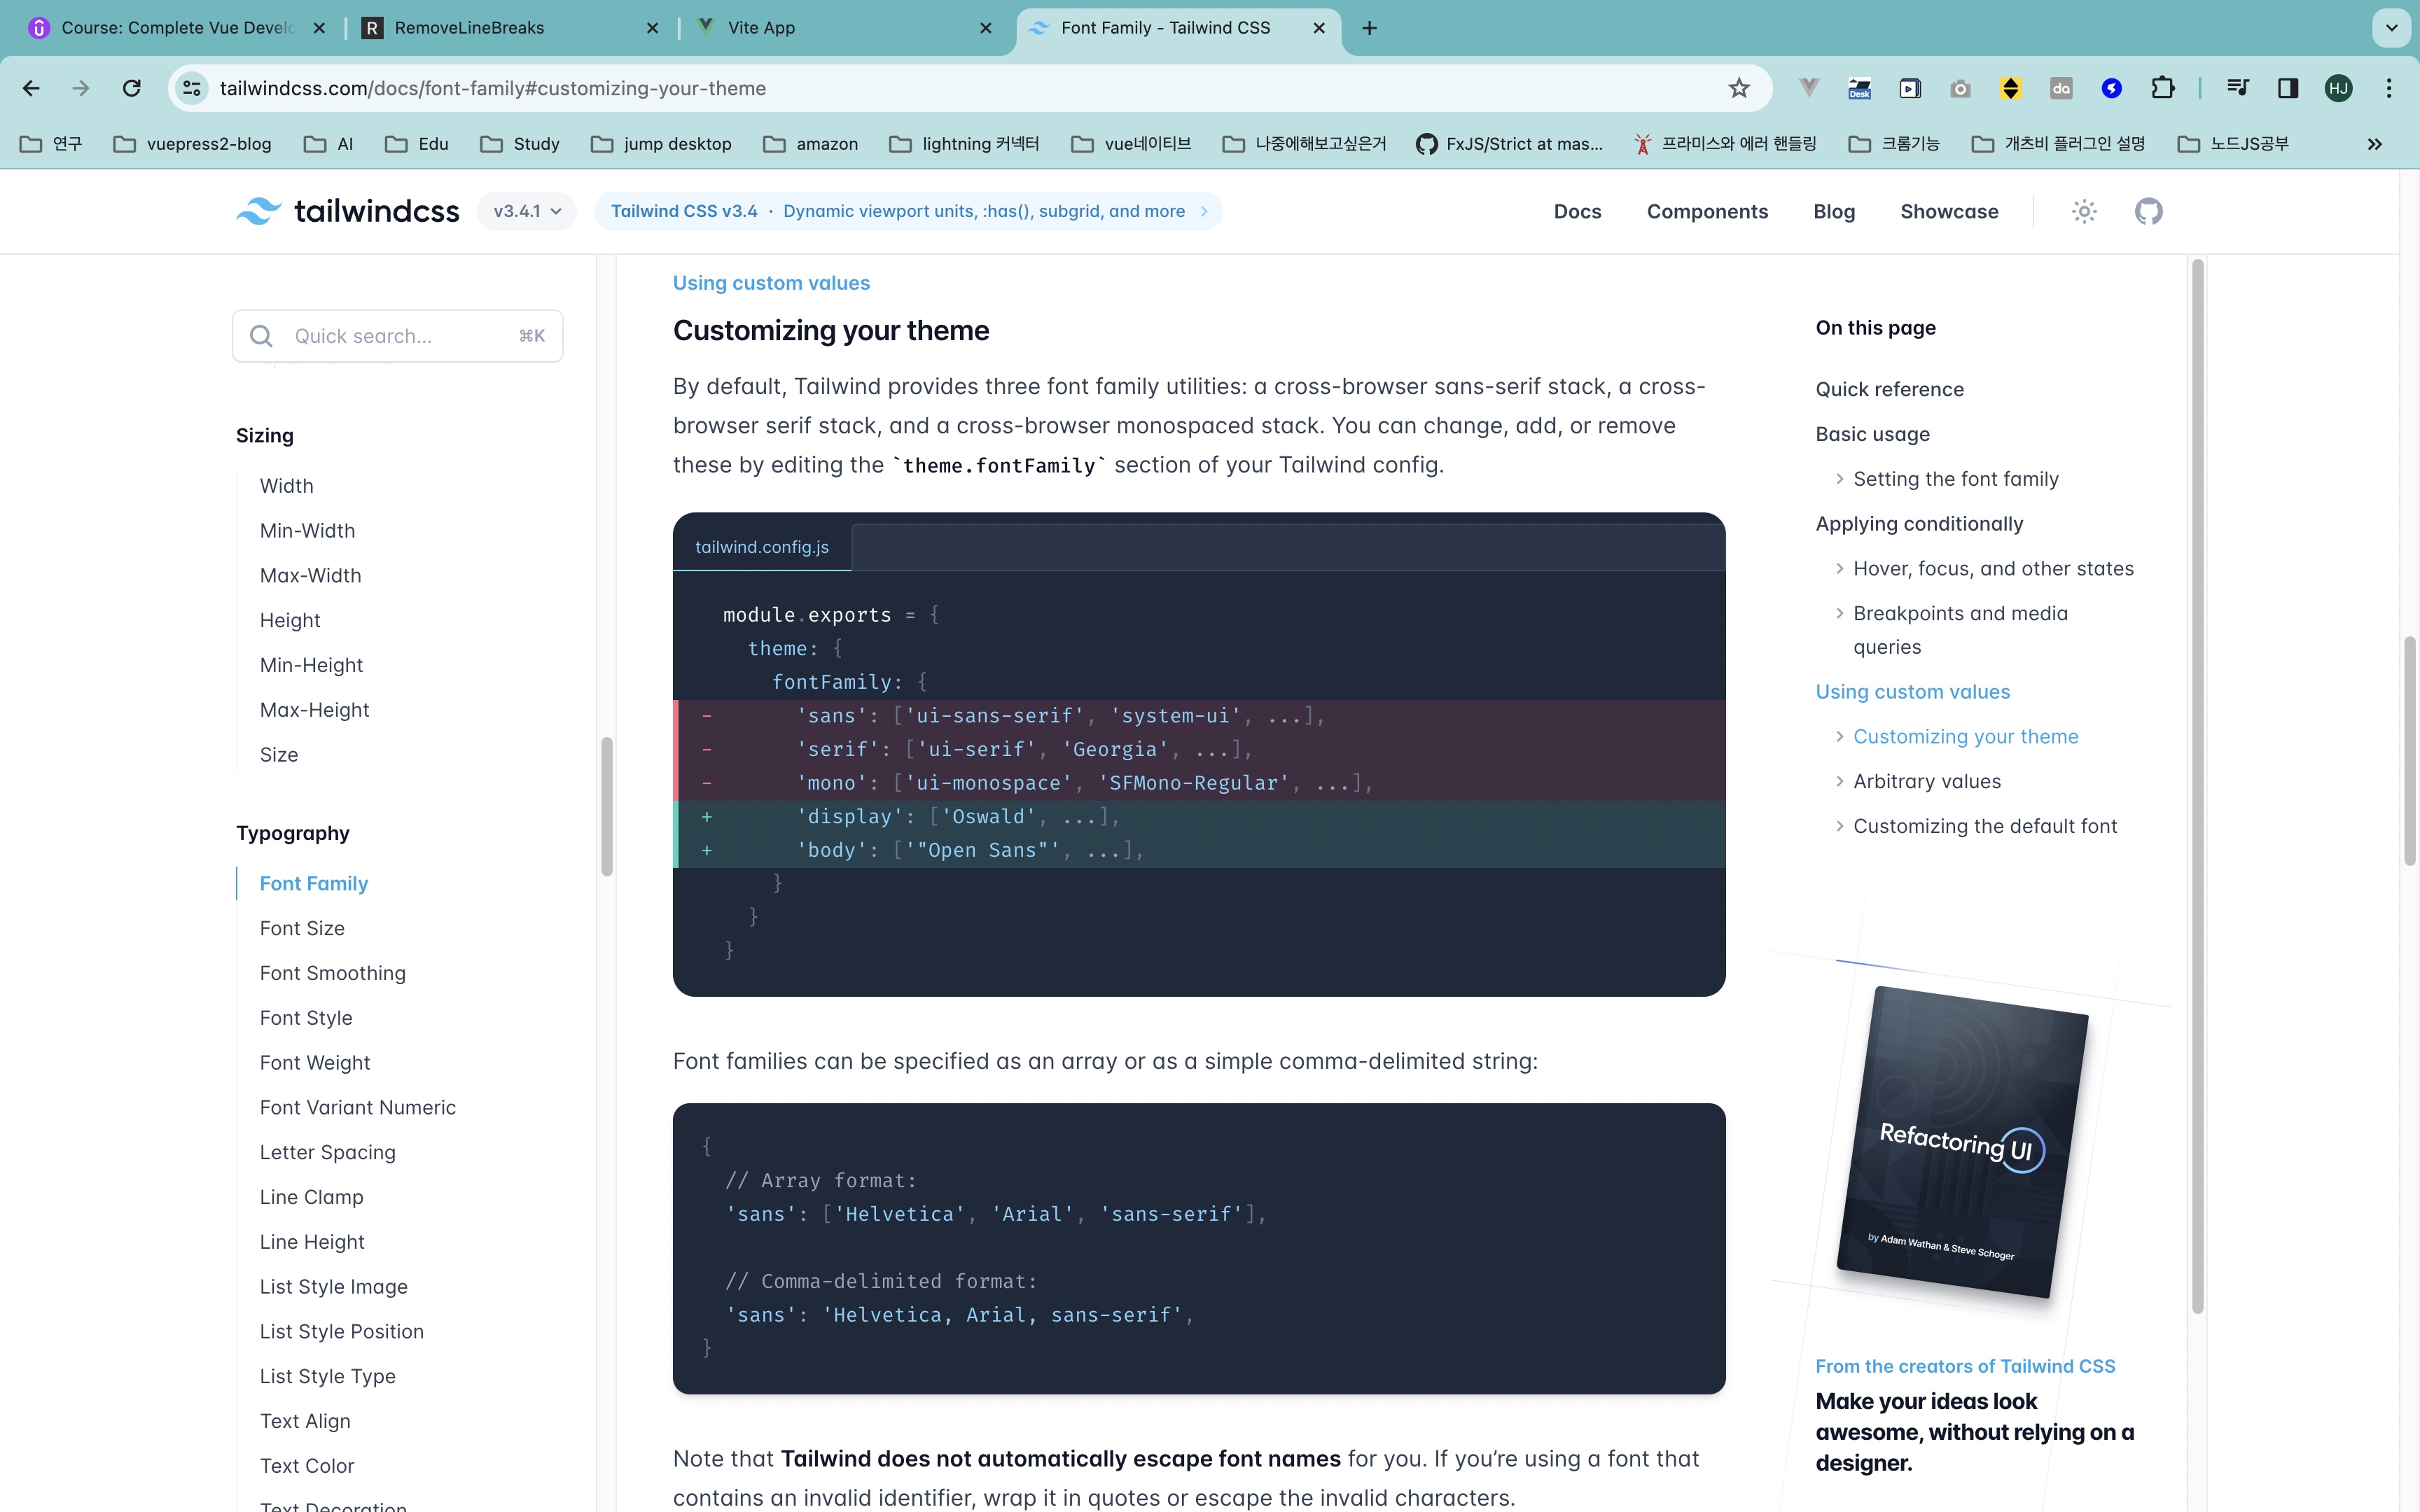Open the Vue devtools extension icon

pyautogui.click(x=1808, y=88)
